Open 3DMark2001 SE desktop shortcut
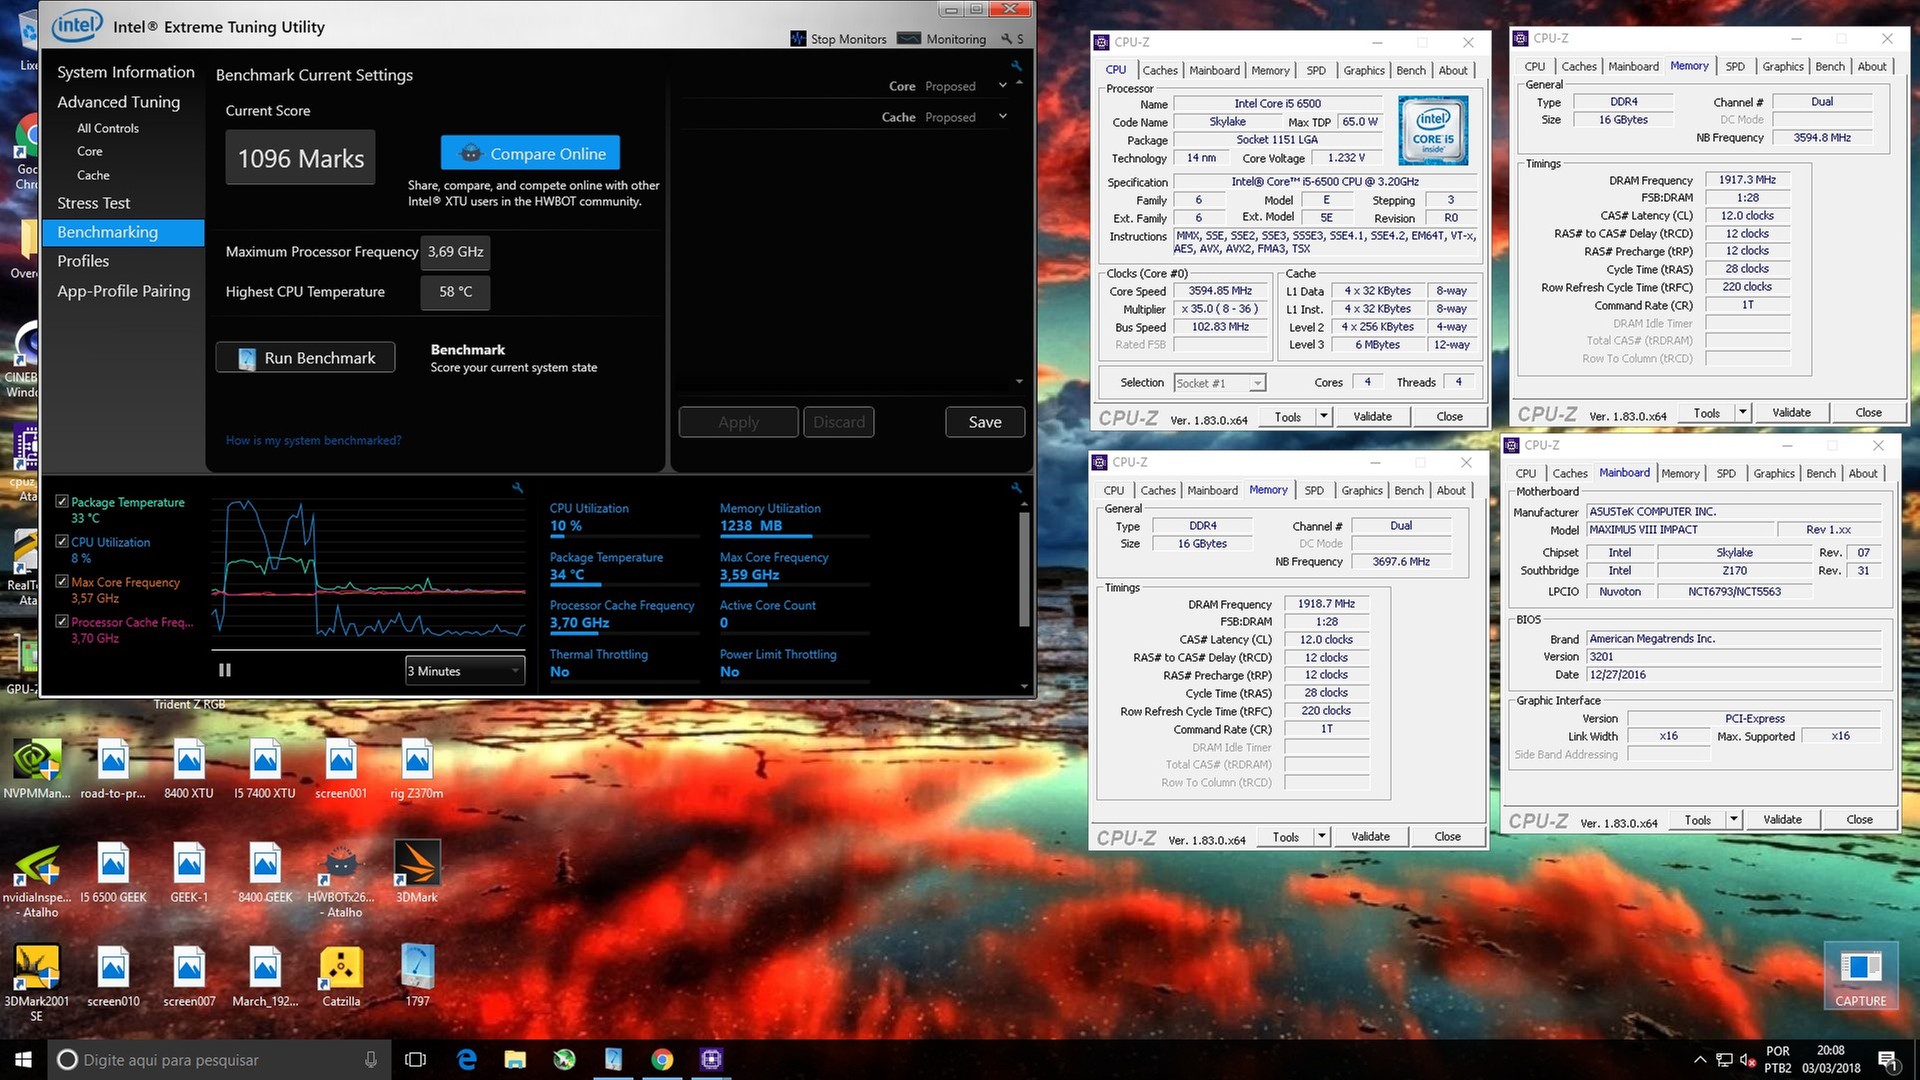Viewport: 1920px width, 1080px height. 37,983
